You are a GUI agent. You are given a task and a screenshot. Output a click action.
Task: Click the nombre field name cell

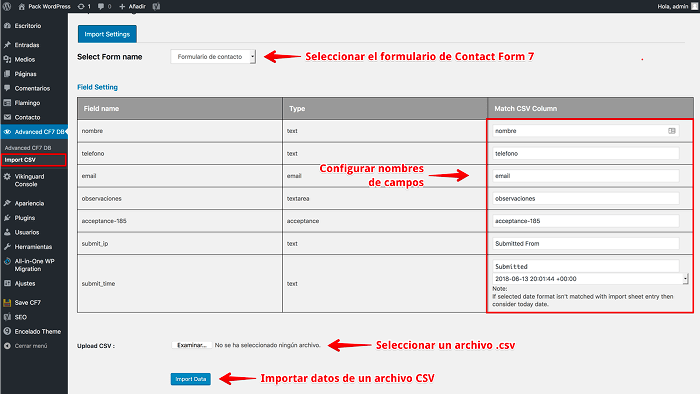(179, 131)
